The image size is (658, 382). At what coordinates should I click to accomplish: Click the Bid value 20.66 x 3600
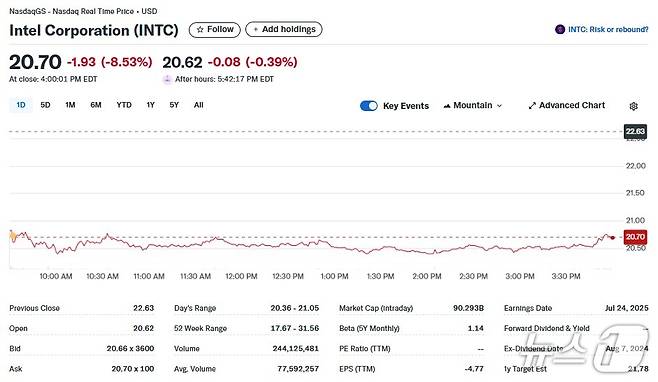pos(130,348)
